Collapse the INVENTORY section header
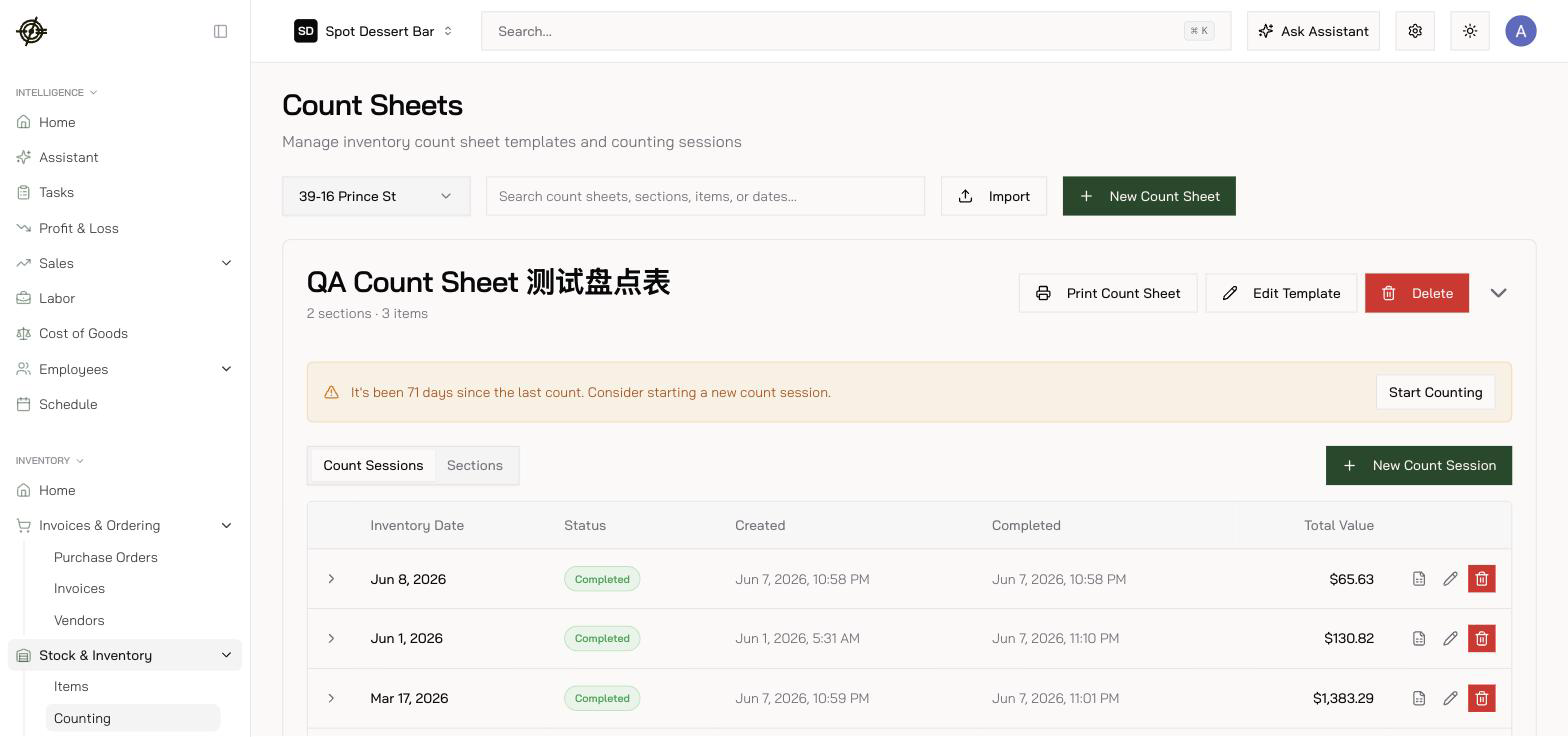This screenshot has height=737, width=1568. point(50,460)
